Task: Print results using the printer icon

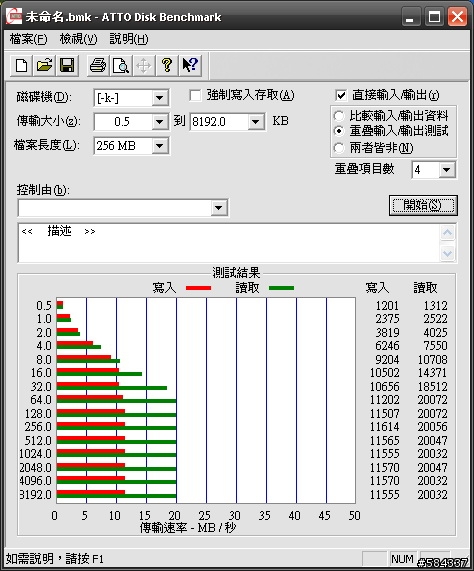Action: (x=98, y=66)
